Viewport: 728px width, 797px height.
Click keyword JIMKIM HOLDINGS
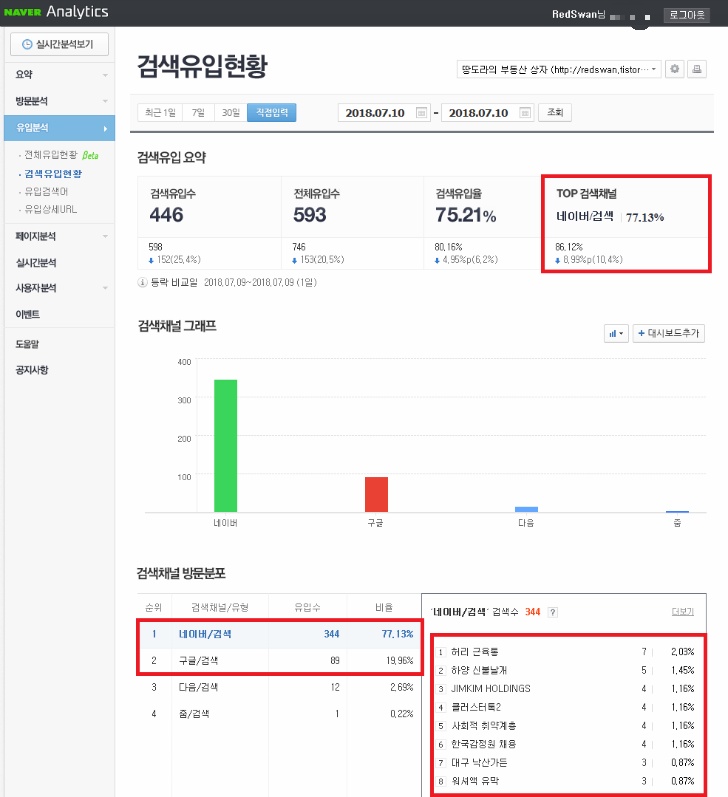click(491, 689)
